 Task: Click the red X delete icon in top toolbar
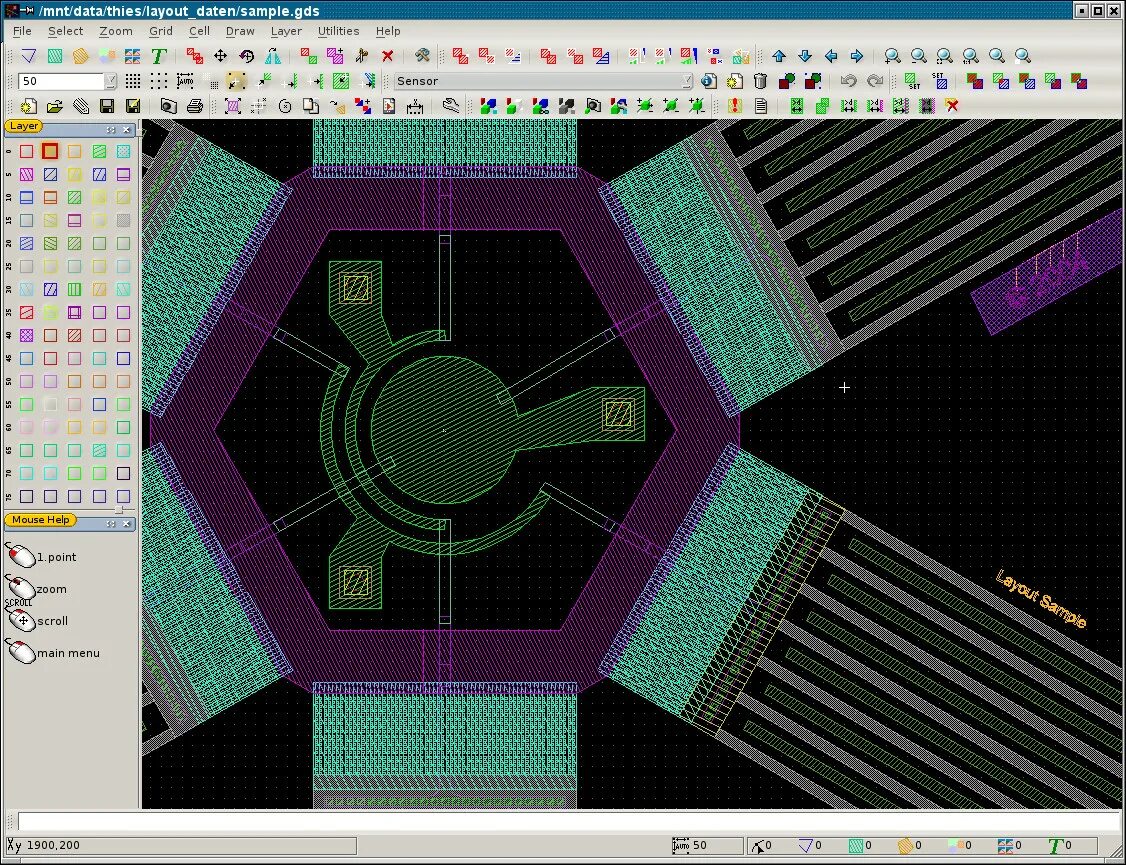pyautogui.click(x=388, y=56)
